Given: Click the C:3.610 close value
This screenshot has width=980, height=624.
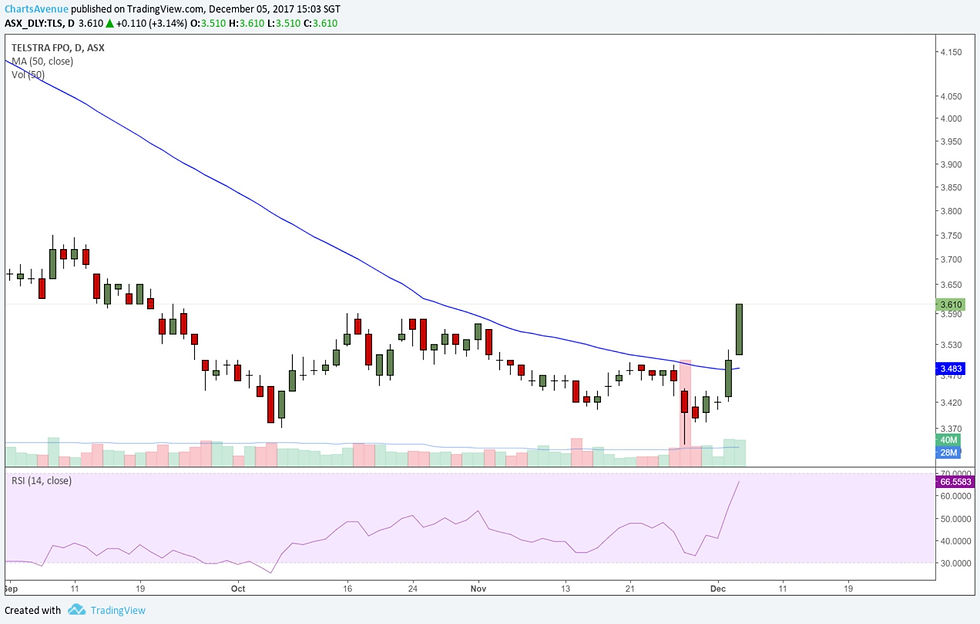Looking at the screenshot, I should [x=320, y=23].
